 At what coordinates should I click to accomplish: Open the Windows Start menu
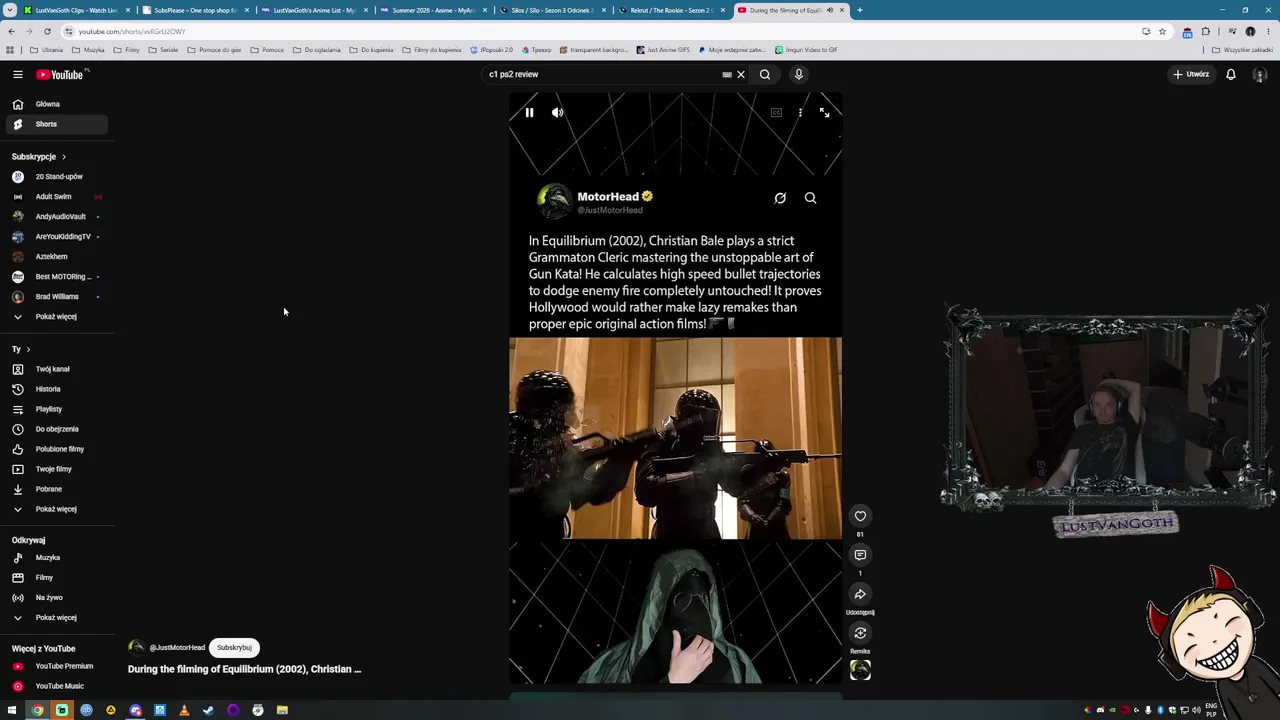[12, 710]
